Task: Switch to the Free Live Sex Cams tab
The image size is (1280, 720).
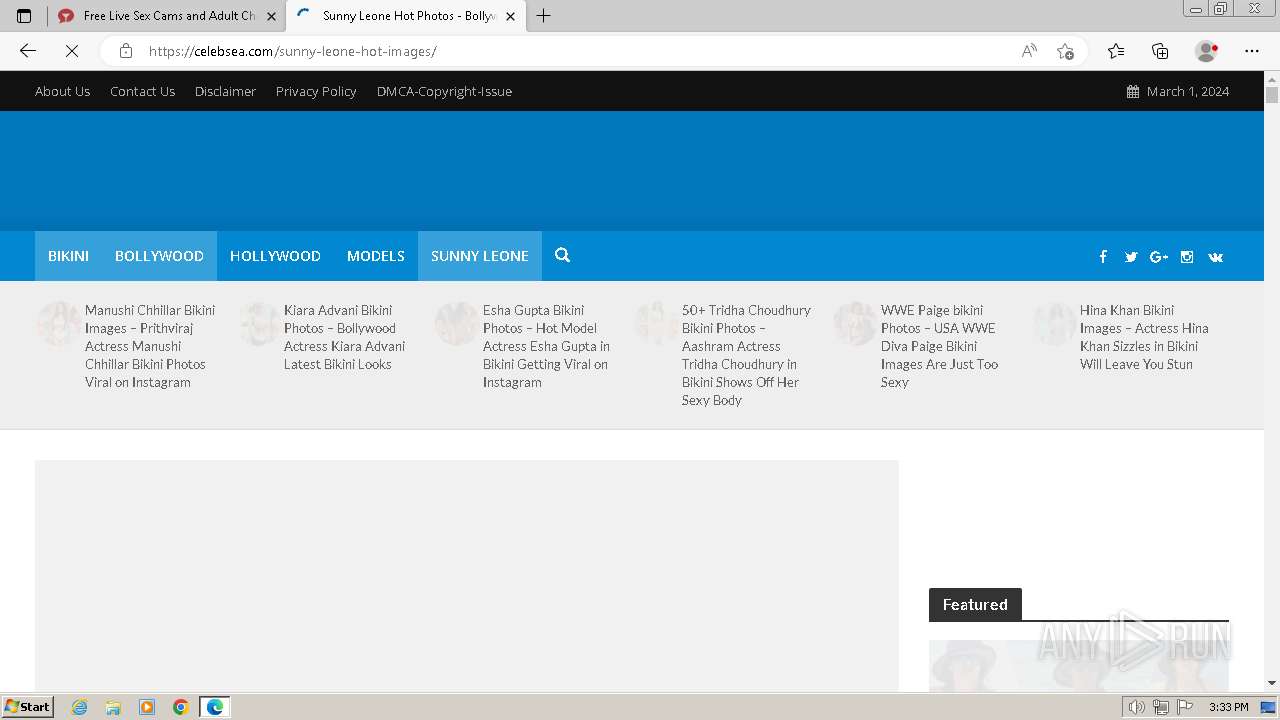Action: pyautogui.click(x=167, y=16)
